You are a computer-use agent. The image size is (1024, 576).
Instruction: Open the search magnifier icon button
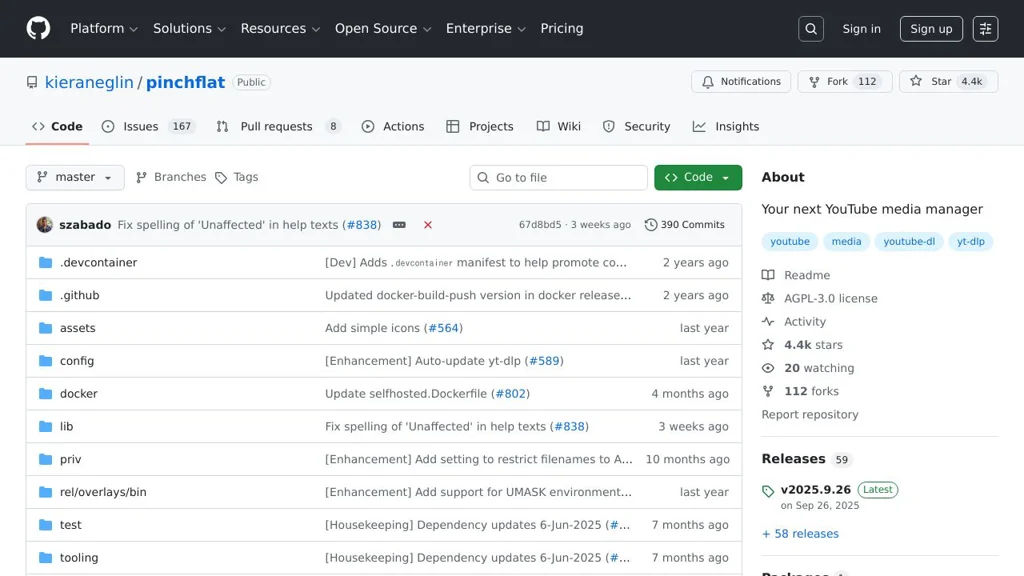(x=811, y=29)
